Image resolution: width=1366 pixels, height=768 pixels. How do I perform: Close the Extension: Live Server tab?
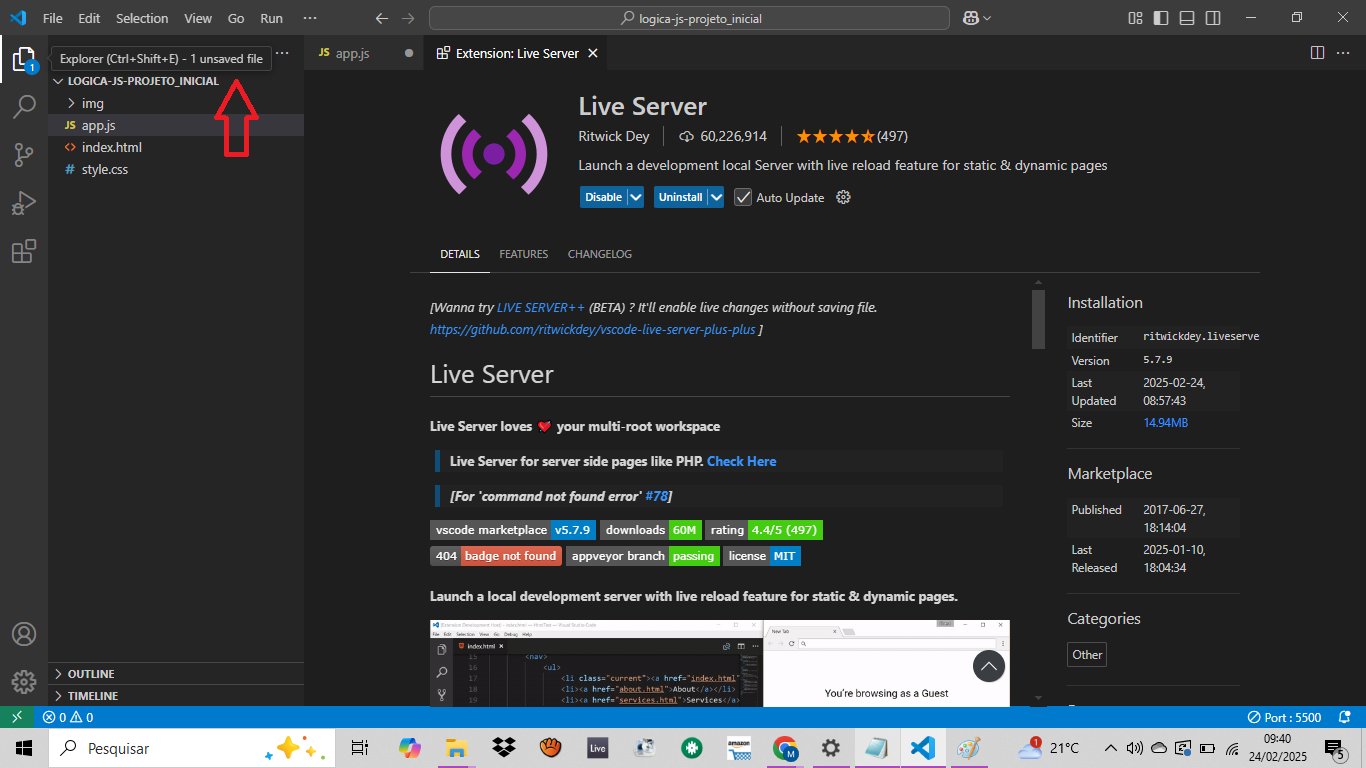coord(593,53)
